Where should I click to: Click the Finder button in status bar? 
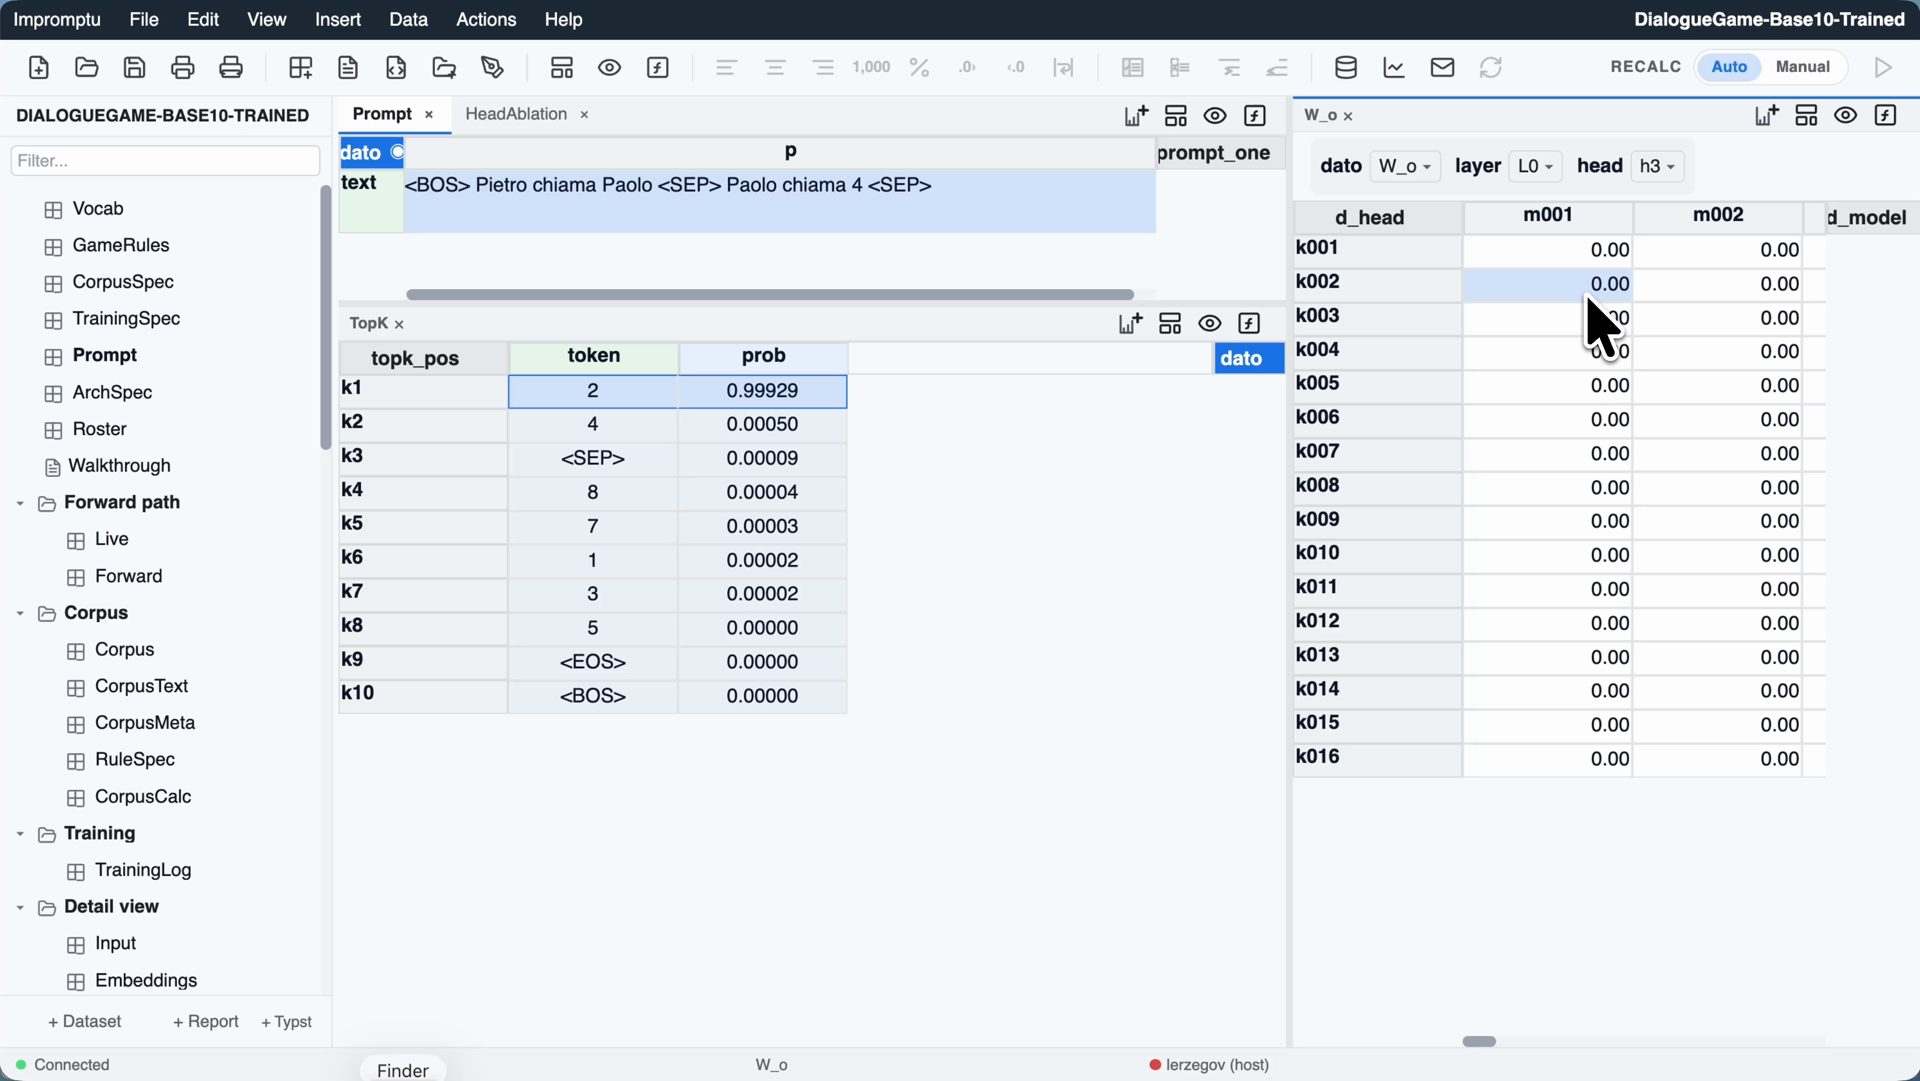403,1070
